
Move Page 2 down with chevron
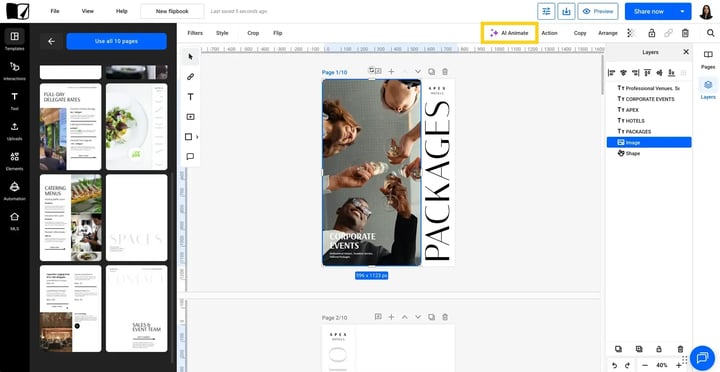[x=418, y=317]
